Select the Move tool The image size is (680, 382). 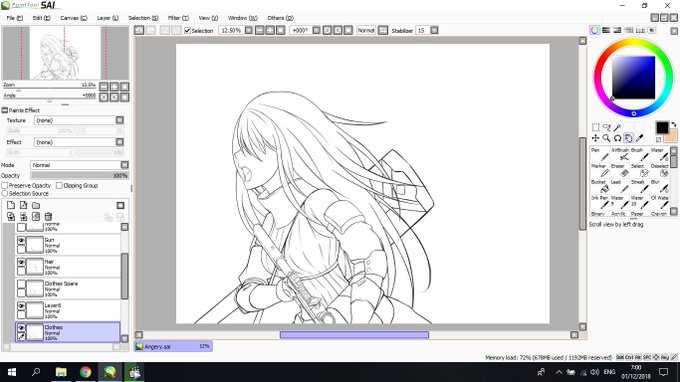click(595, 138)
